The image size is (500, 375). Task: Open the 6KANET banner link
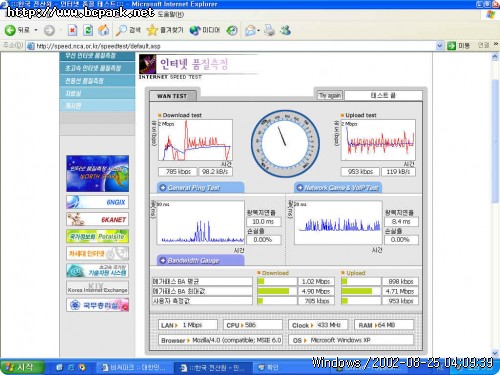coord(97,219)
